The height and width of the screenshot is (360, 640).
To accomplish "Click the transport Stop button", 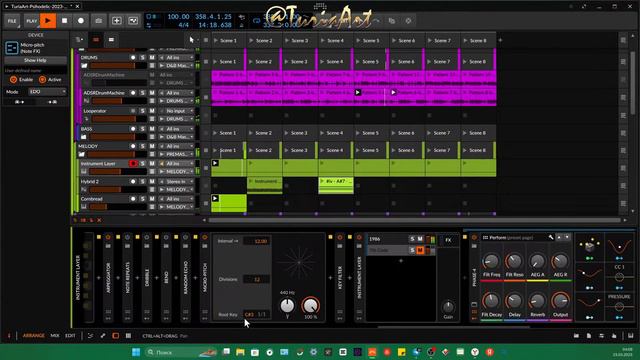I will pos(64,20).
